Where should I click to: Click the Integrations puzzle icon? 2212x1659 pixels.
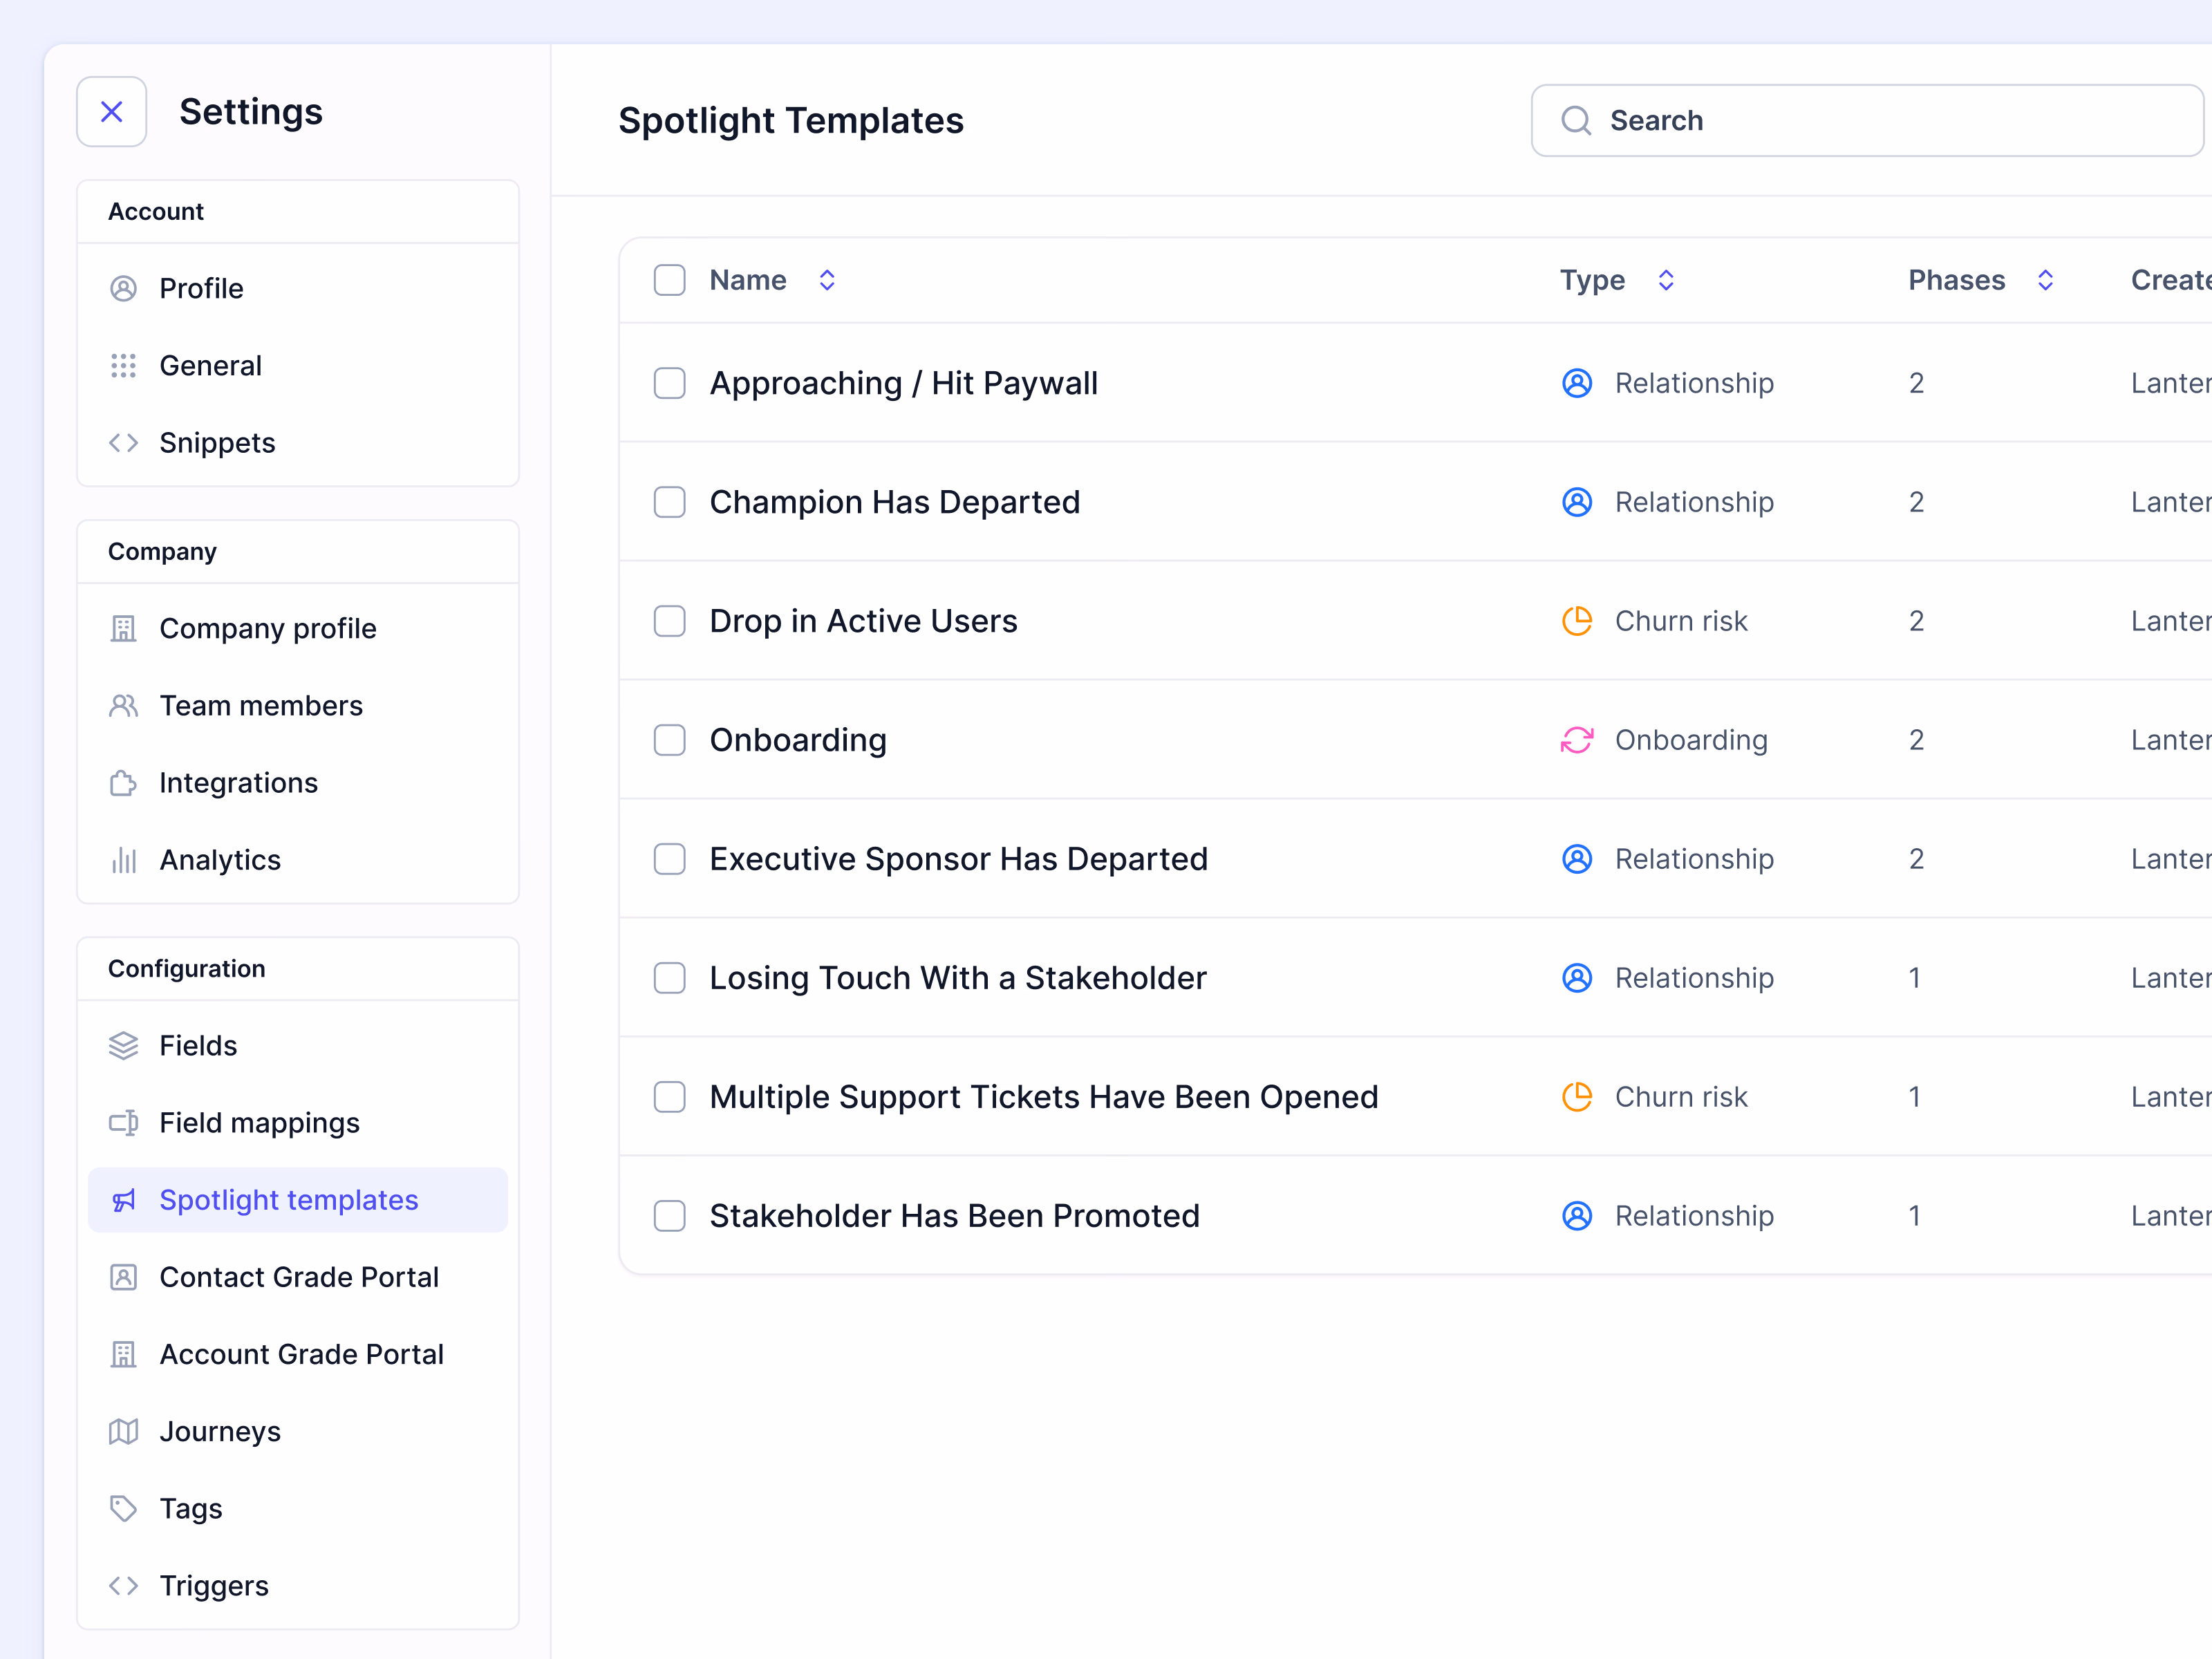(123, 783)
